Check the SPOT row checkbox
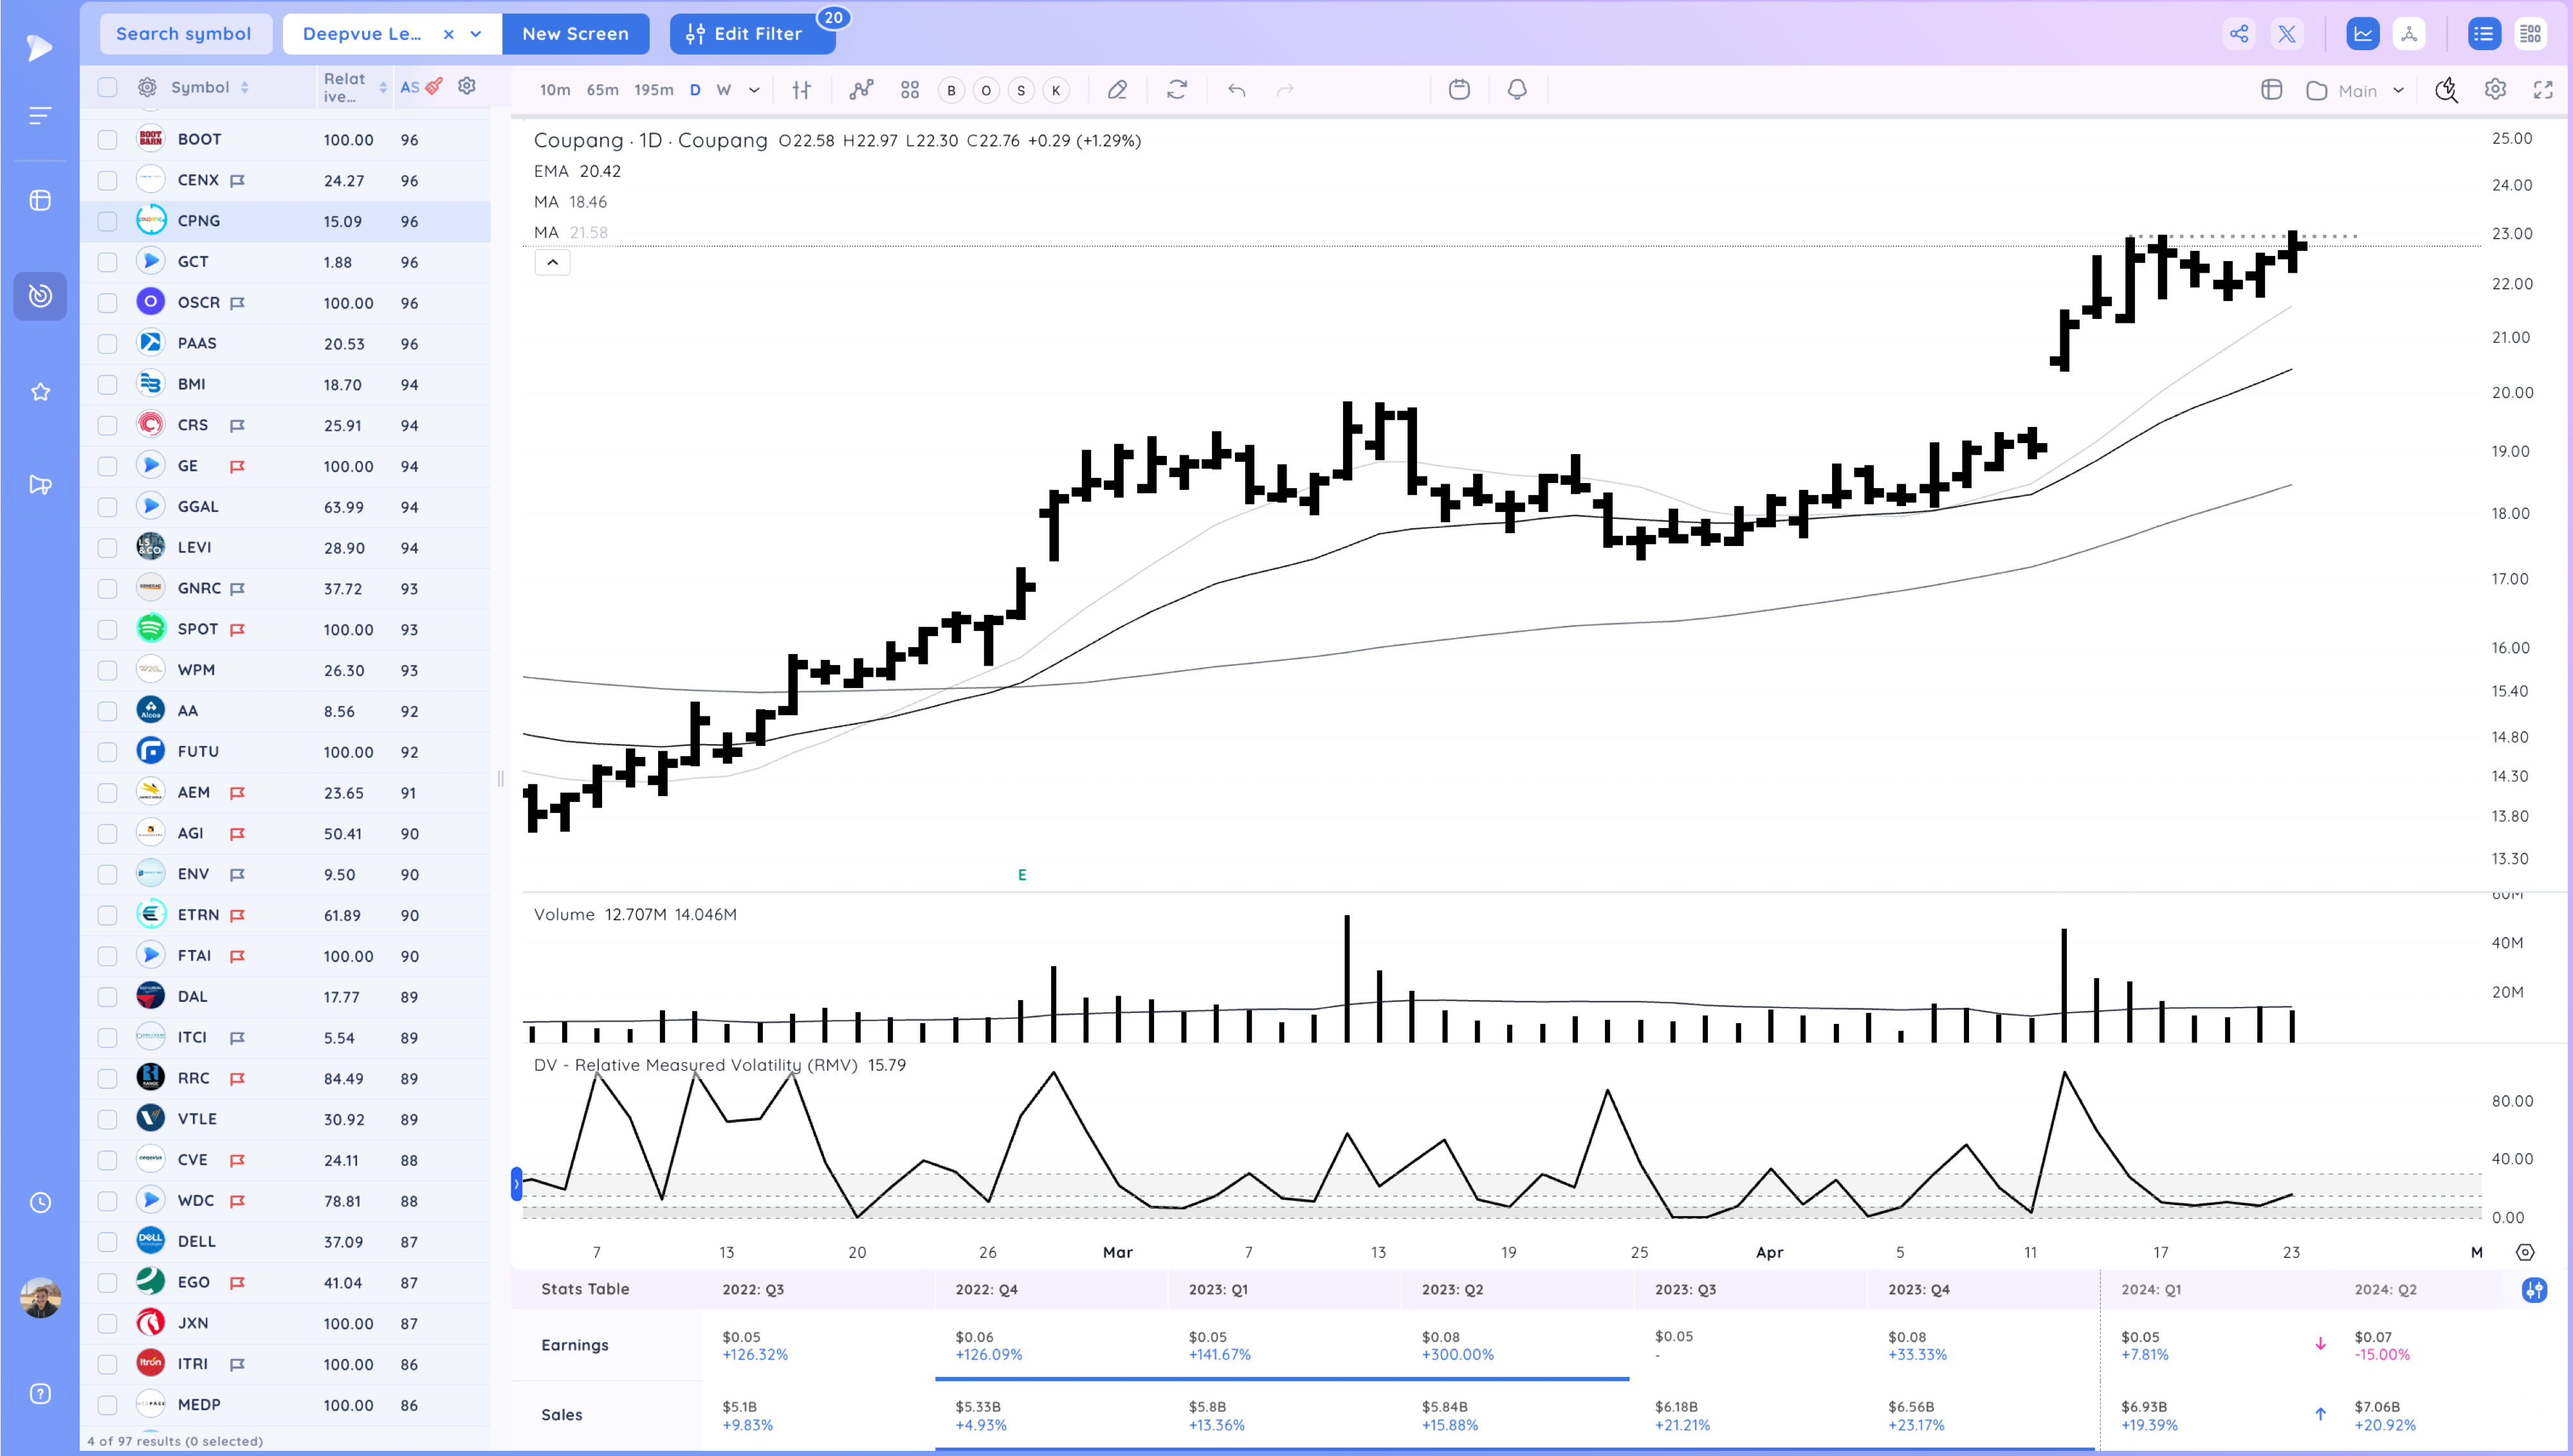The image size is (2573, 1456). (107, 629)
